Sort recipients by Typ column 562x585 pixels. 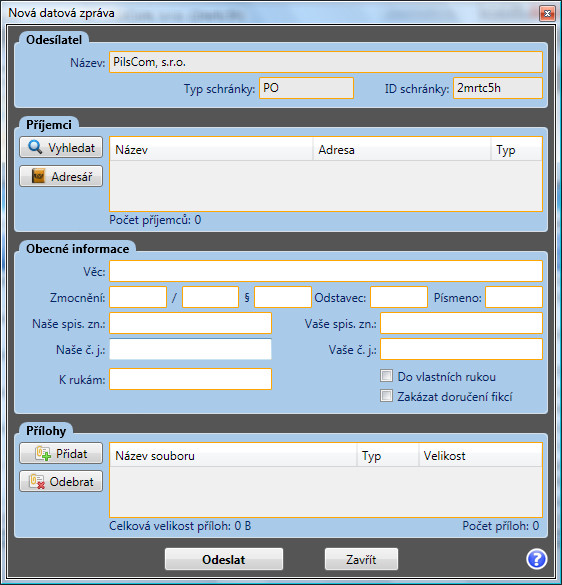(516, 150)
